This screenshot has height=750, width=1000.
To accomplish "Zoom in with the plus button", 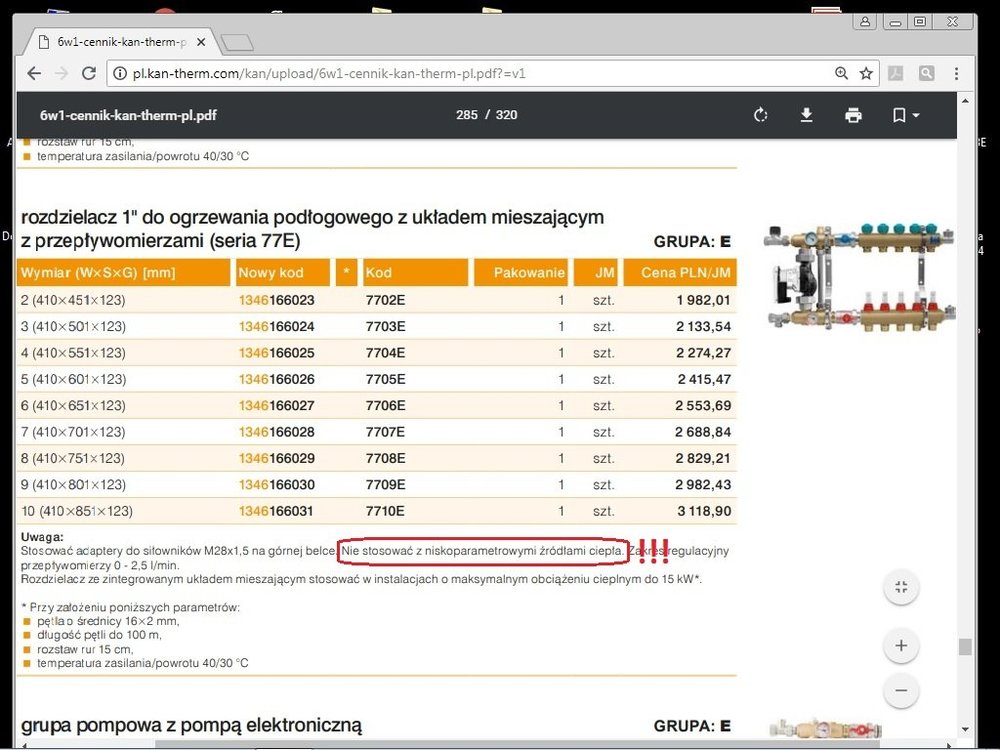I will tap(901, 646).
